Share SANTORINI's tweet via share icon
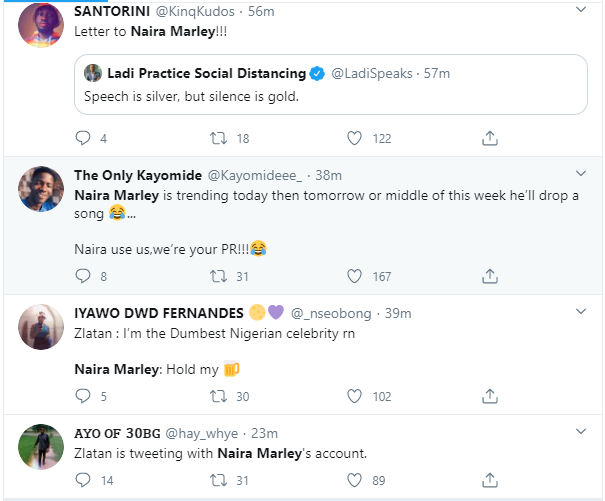The width and height of the screenshot is (605, 501). click(x=490, y=138)
